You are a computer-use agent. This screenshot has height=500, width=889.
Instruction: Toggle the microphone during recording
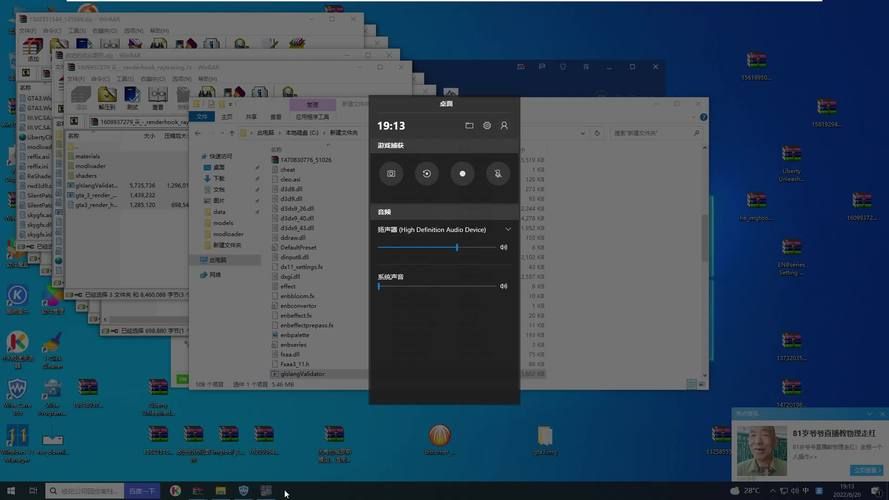(497, 173)
